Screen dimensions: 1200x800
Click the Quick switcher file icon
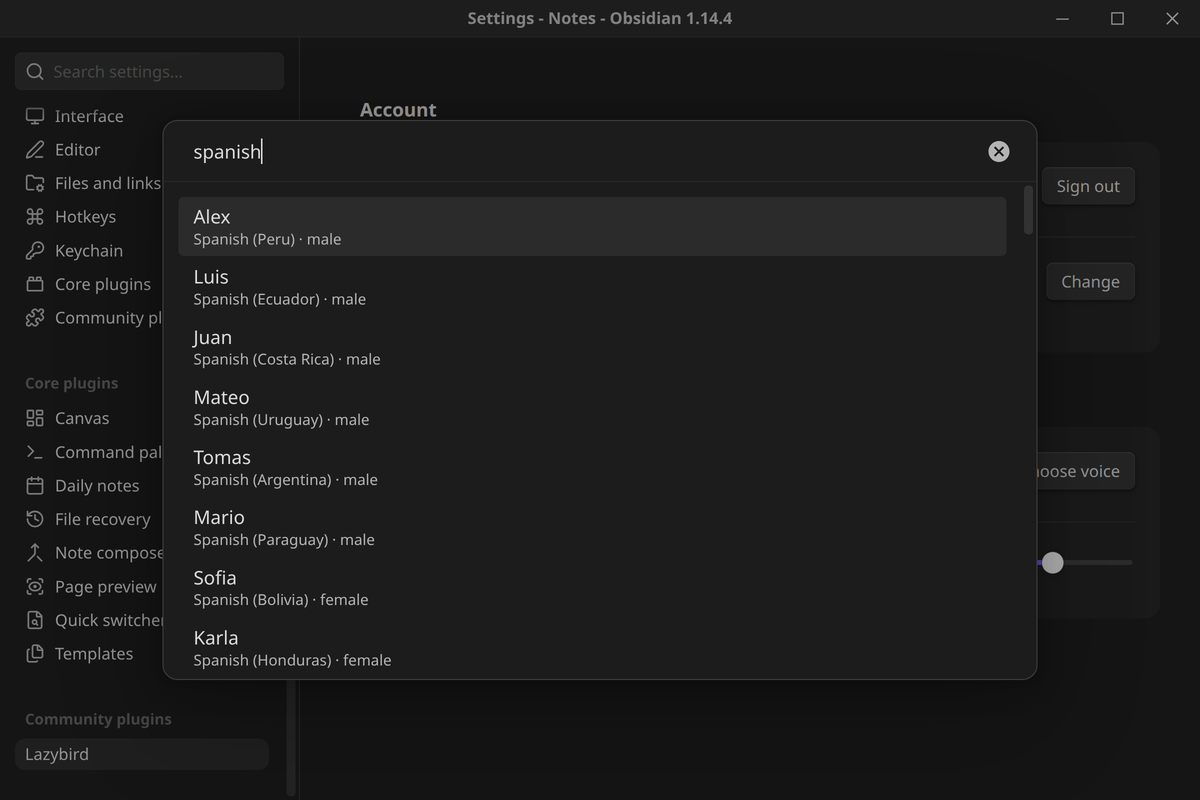35,620
